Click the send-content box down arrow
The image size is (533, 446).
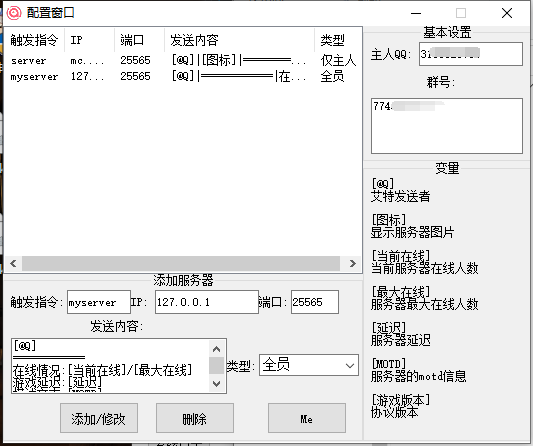[x=217, y=384]
